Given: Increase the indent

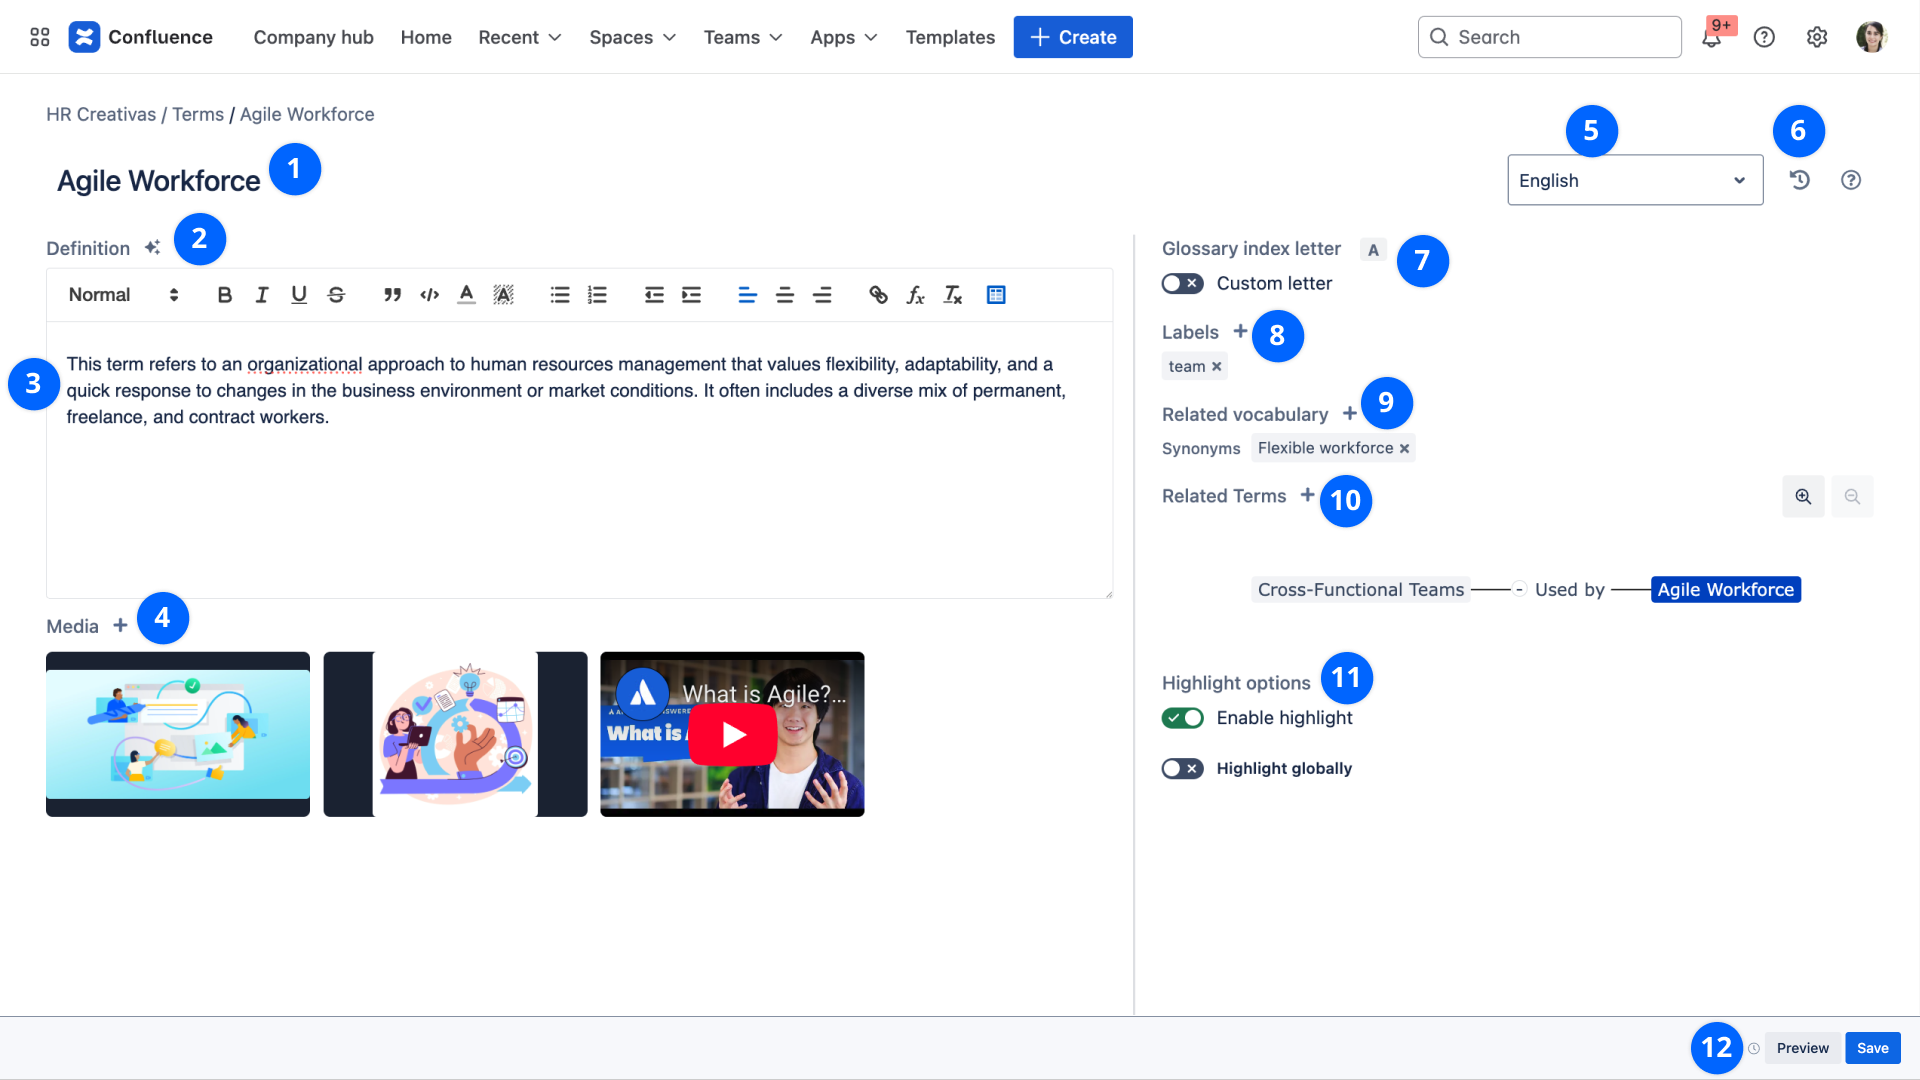Looking at the screenshot, I should click(691, 295).
